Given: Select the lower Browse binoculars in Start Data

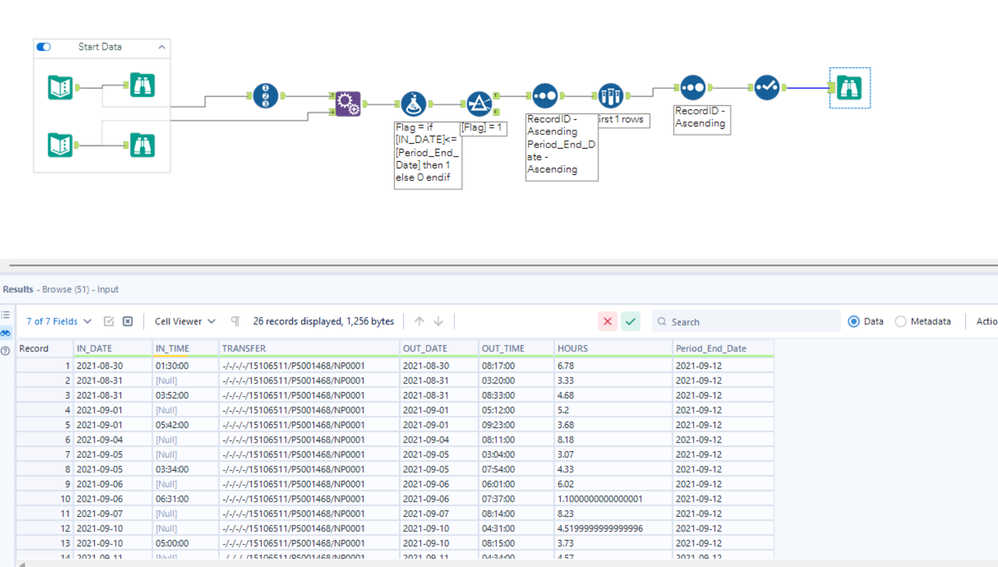Looking at the screenshot, I should pos(142,145).
